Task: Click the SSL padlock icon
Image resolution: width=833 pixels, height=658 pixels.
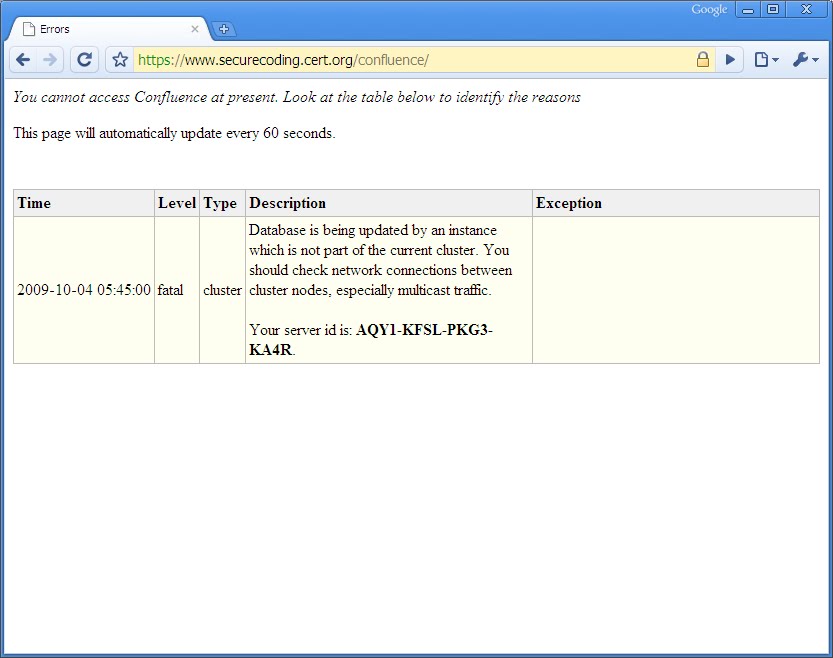Action: (702, 59)
